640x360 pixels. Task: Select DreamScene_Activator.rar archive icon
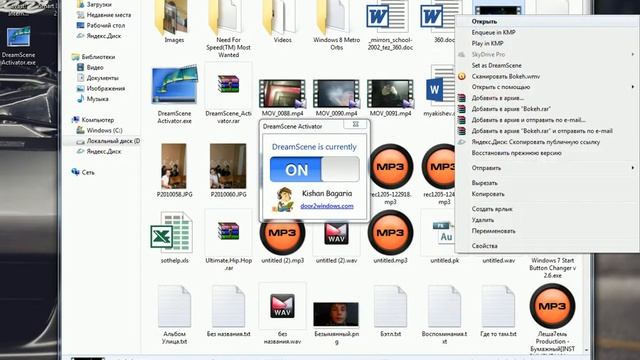pos(228,84)
